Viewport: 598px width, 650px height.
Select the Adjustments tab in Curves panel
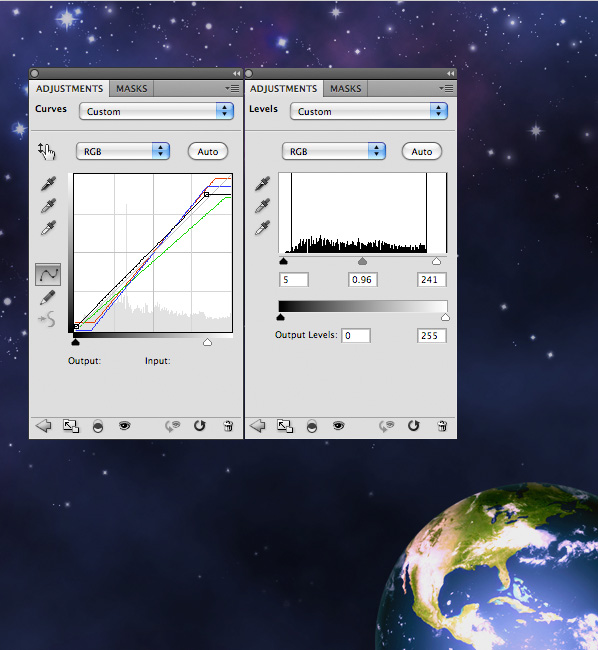pyautogui.click(x=69, y=89)
